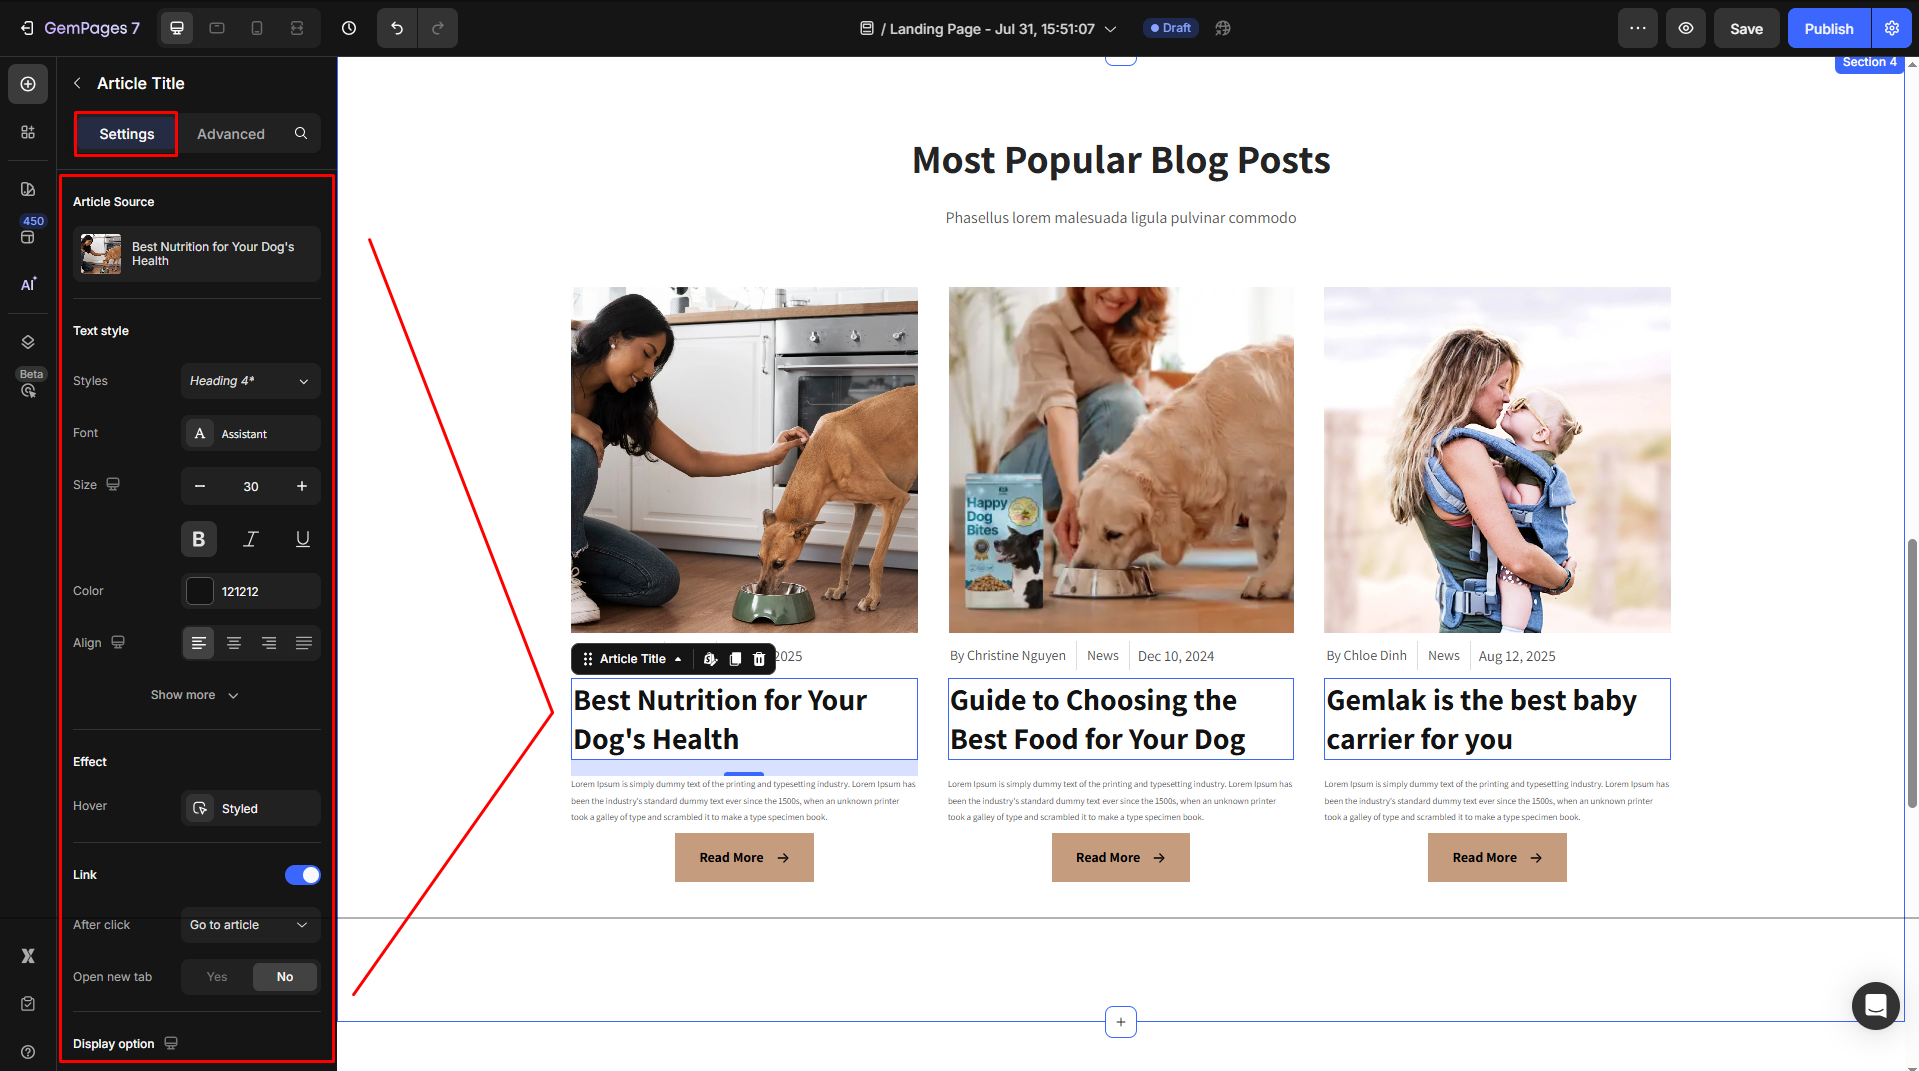The image size is (1919, 1071).
Task: Open the layers panel in the sidebar
Action: point(28,342)
